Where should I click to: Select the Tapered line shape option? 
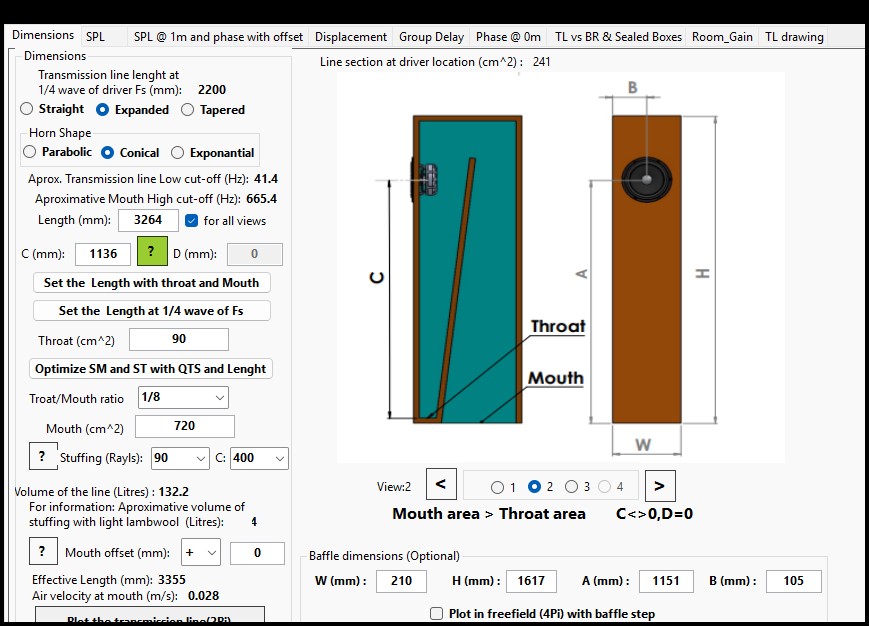pyautogui.click(x=188, y=110)
